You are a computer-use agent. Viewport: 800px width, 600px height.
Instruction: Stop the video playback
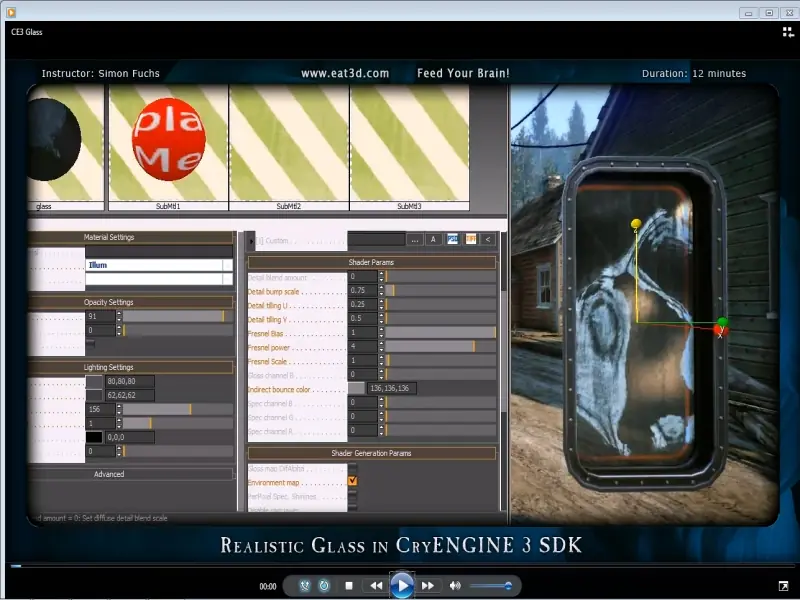[x=349, y=586]
